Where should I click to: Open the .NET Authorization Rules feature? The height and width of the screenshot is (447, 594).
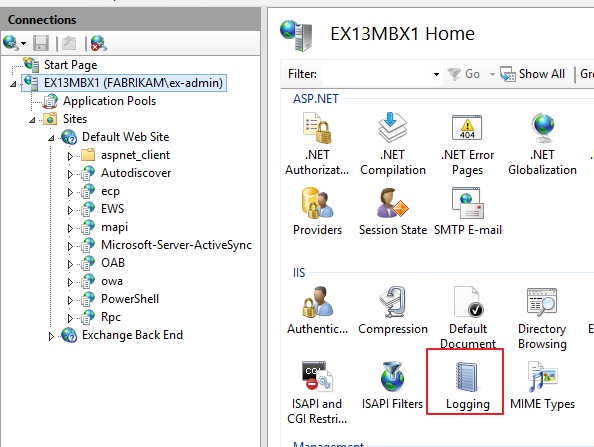[x=317, y=144]
